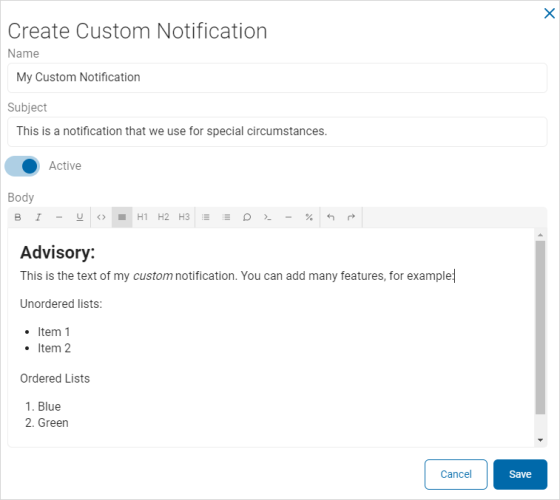Apply H1 heading style

pyautogui.click(x=142, y=217)
